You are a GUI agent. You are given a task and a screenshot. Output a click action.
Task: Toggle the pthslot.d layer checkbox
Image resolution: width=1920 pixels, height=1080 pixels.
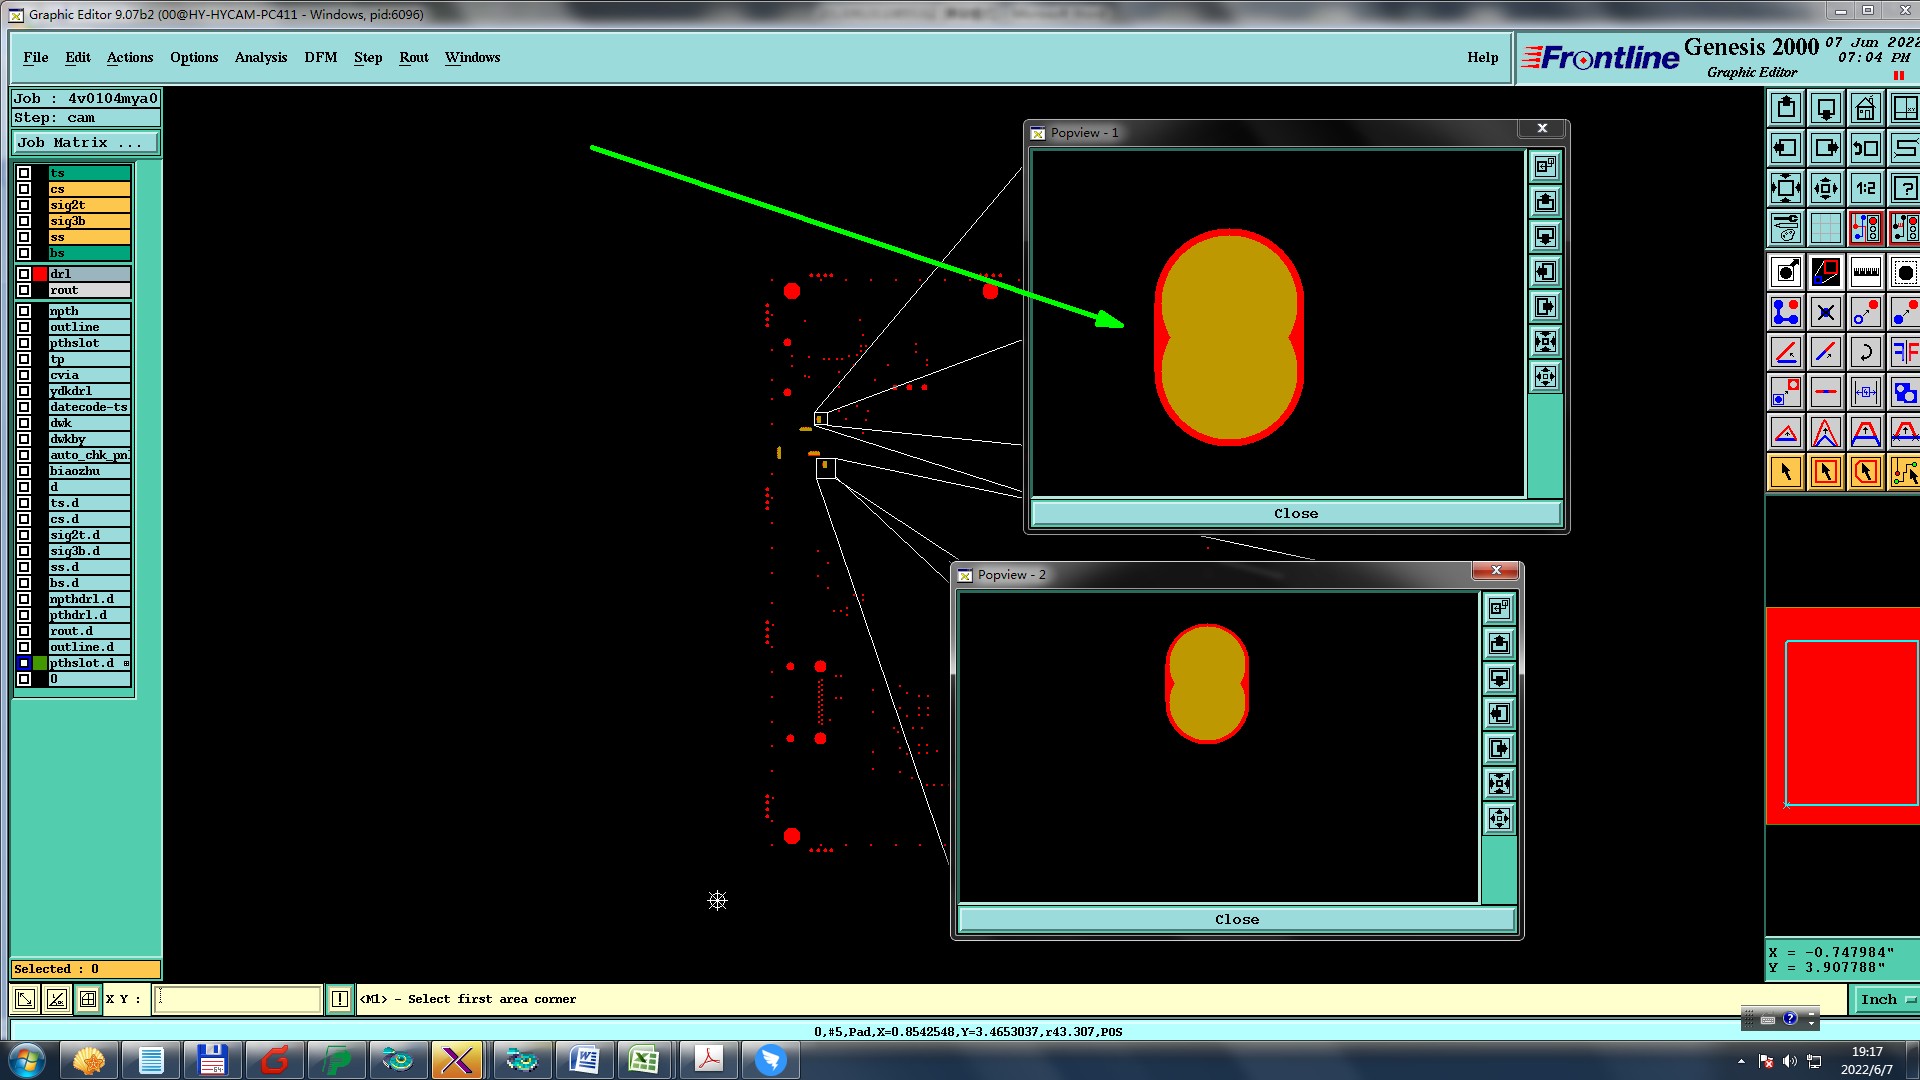(x=24, y=663)
